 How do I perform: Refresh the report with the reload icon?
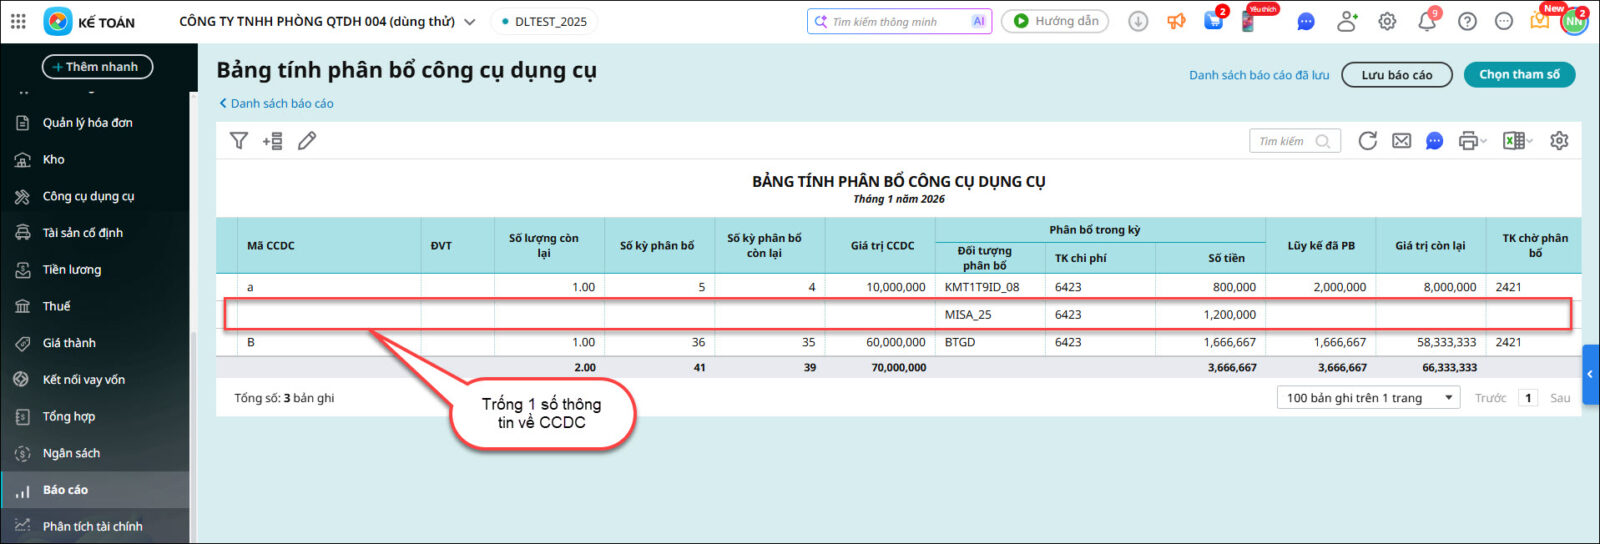click(1367, 141)
